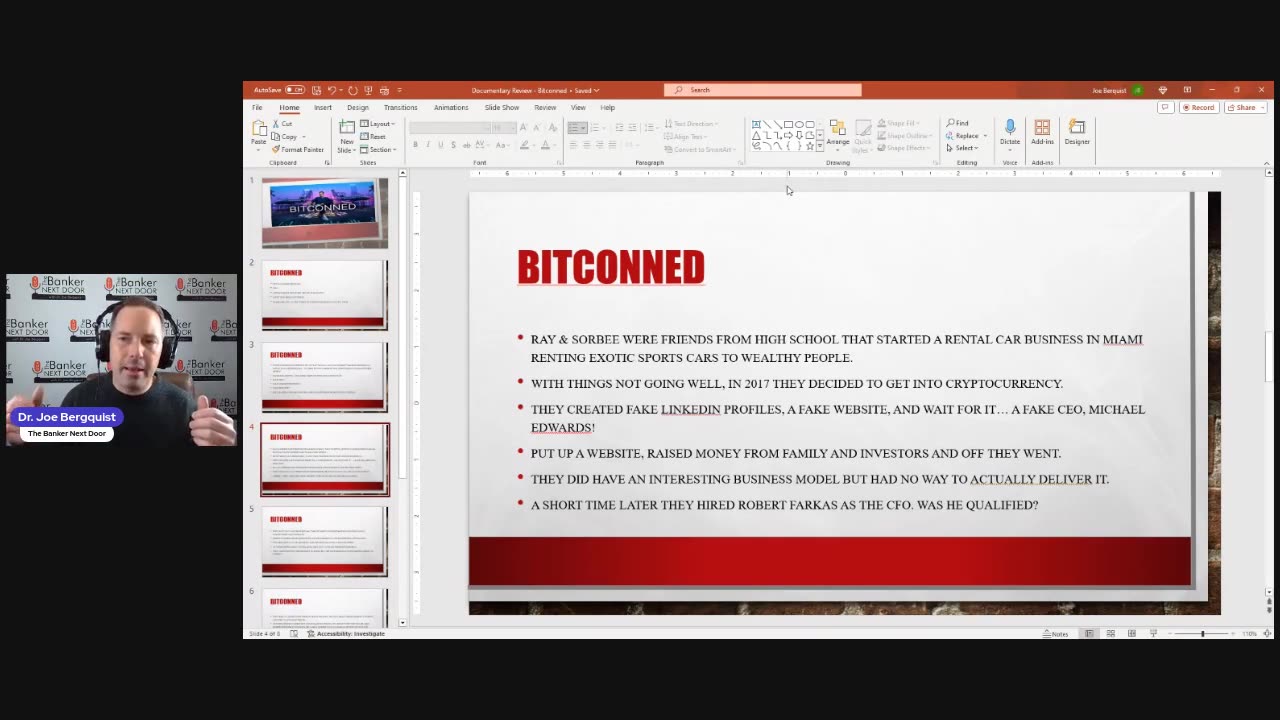Toggle strikethrough formatting
The image size is (1280, 720).
click(452, 145)
